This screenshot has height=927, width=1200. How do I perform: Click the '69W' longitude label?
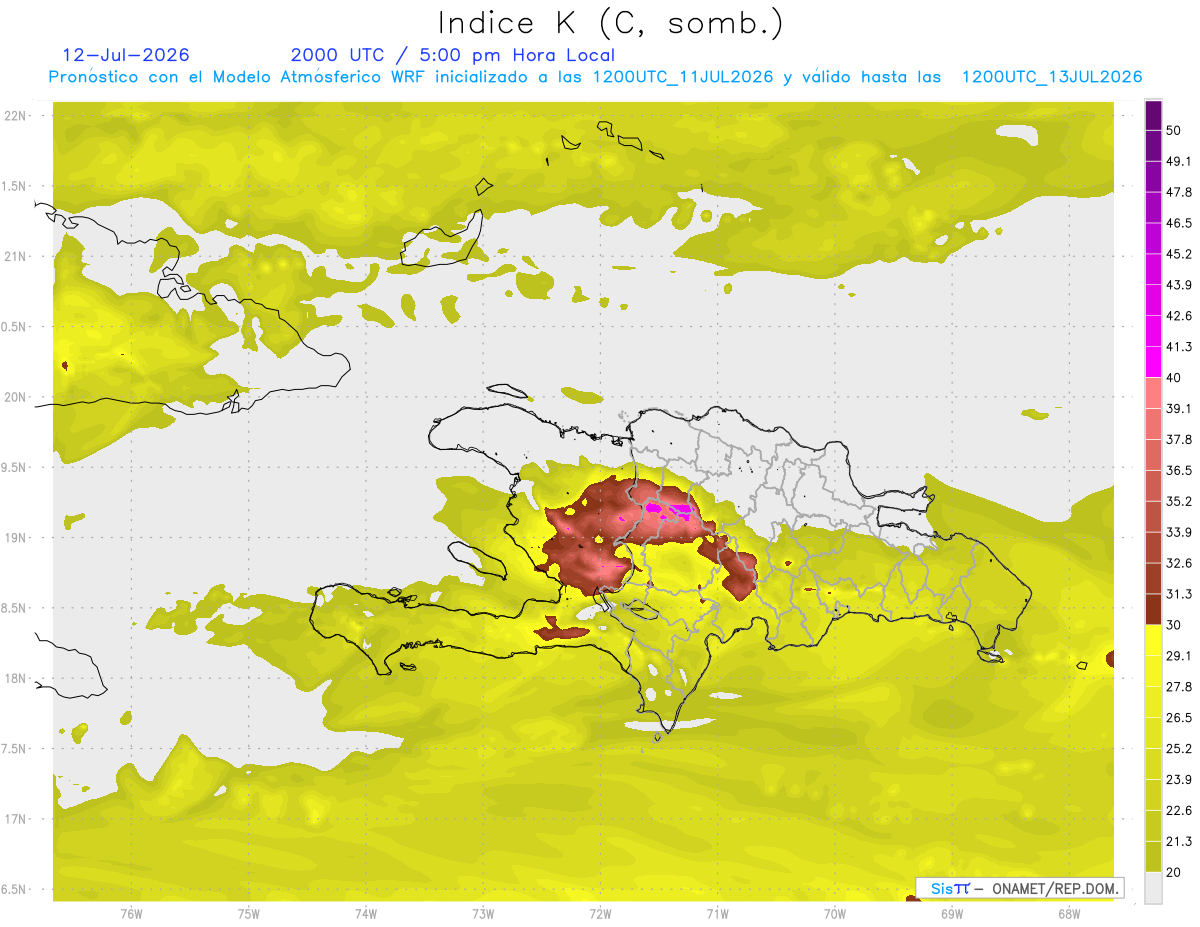pyautogui.click(x=952, y=913)
